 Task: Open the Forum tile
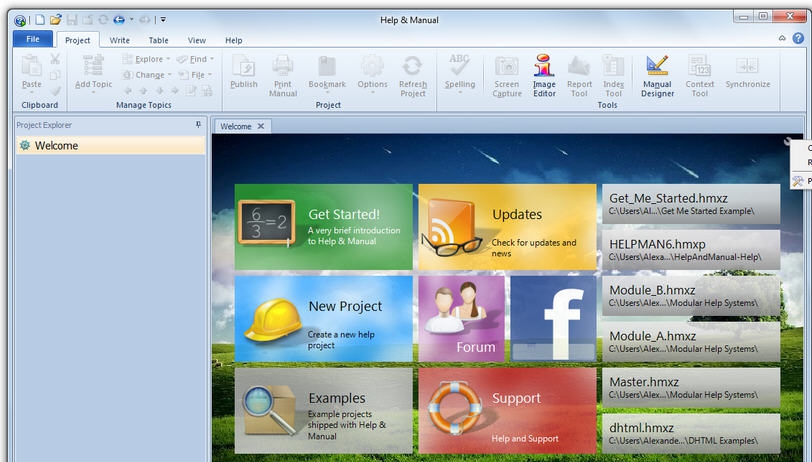click(x=461, y=319)
